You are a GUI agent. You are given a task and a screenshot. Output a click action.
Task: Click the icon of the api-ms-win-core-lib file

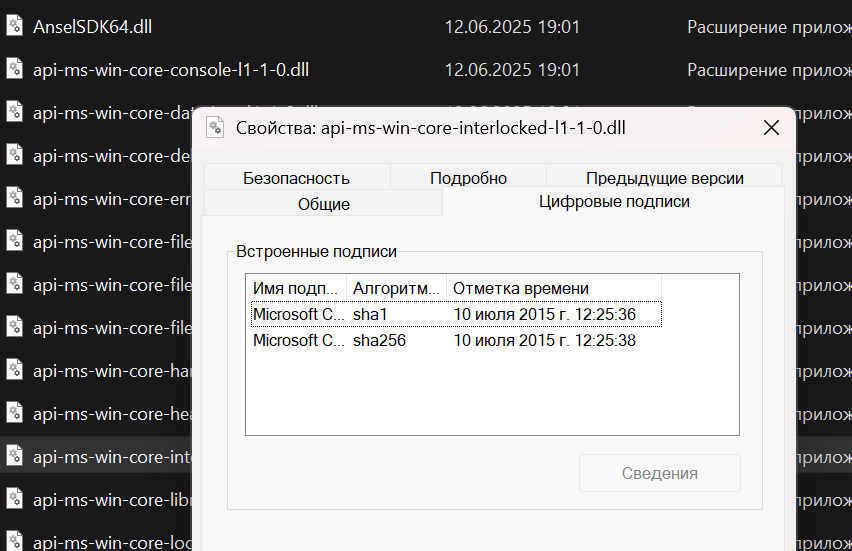14,499
